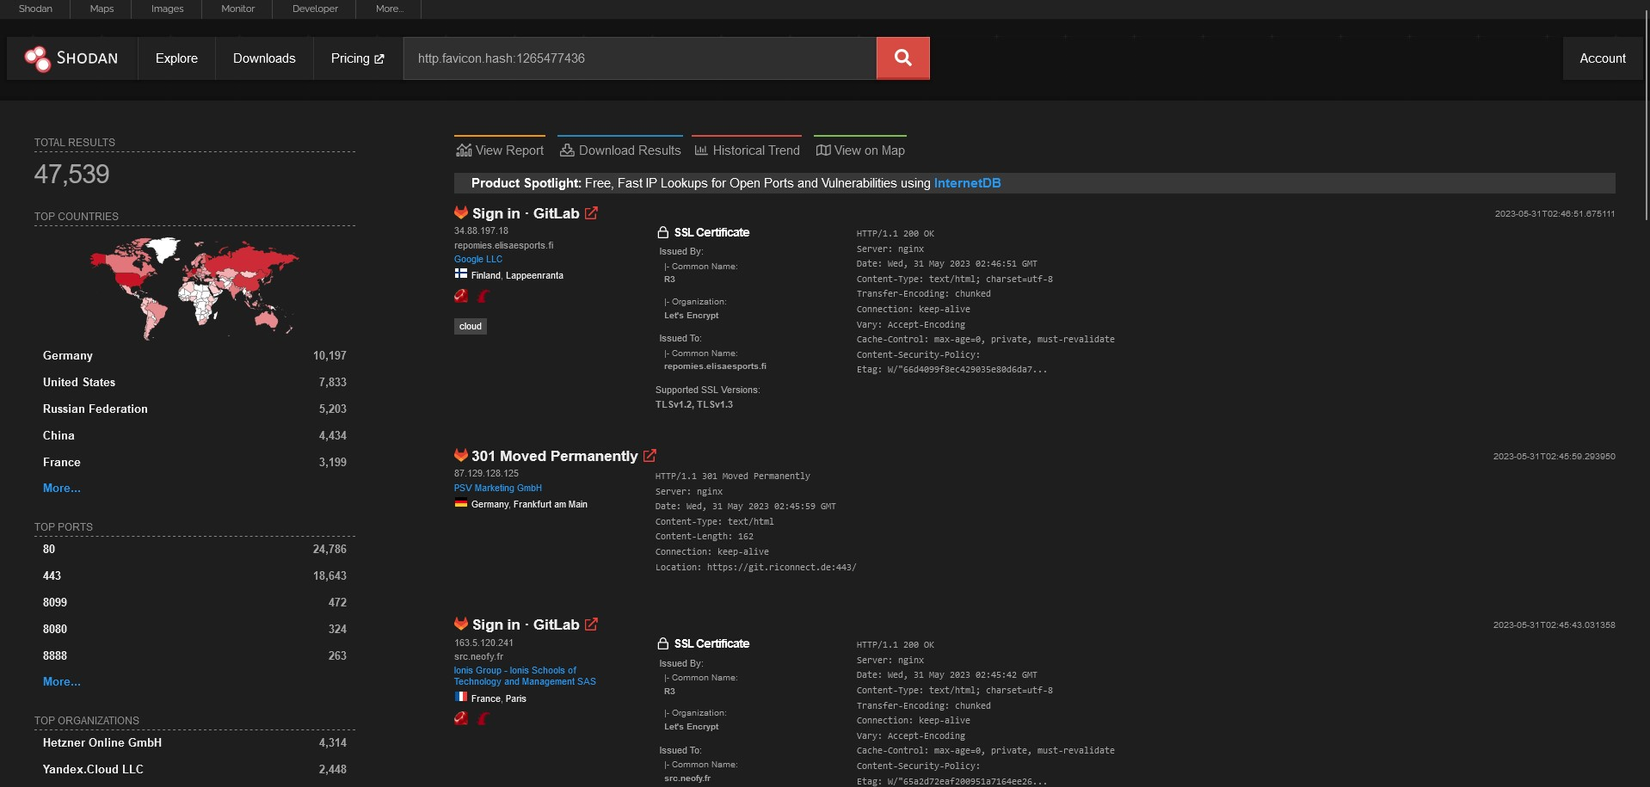
Task: Click SSL lock icon in the repomies.elisaesports.fi result
Action: [x=663, y=232]
